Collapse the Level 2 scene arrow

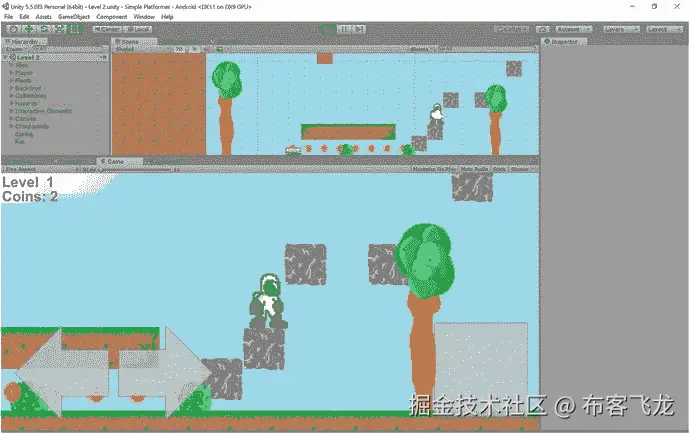coord(6,57)
